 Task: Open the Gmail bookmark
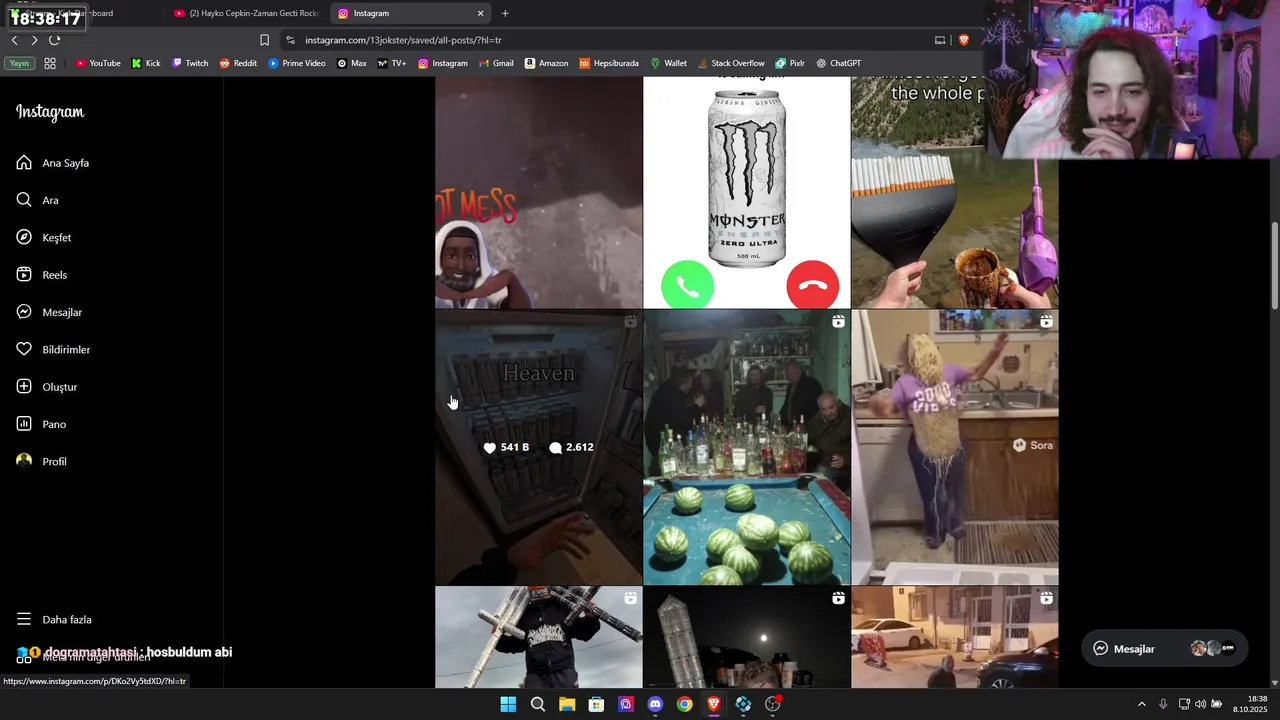pos(496,63)
